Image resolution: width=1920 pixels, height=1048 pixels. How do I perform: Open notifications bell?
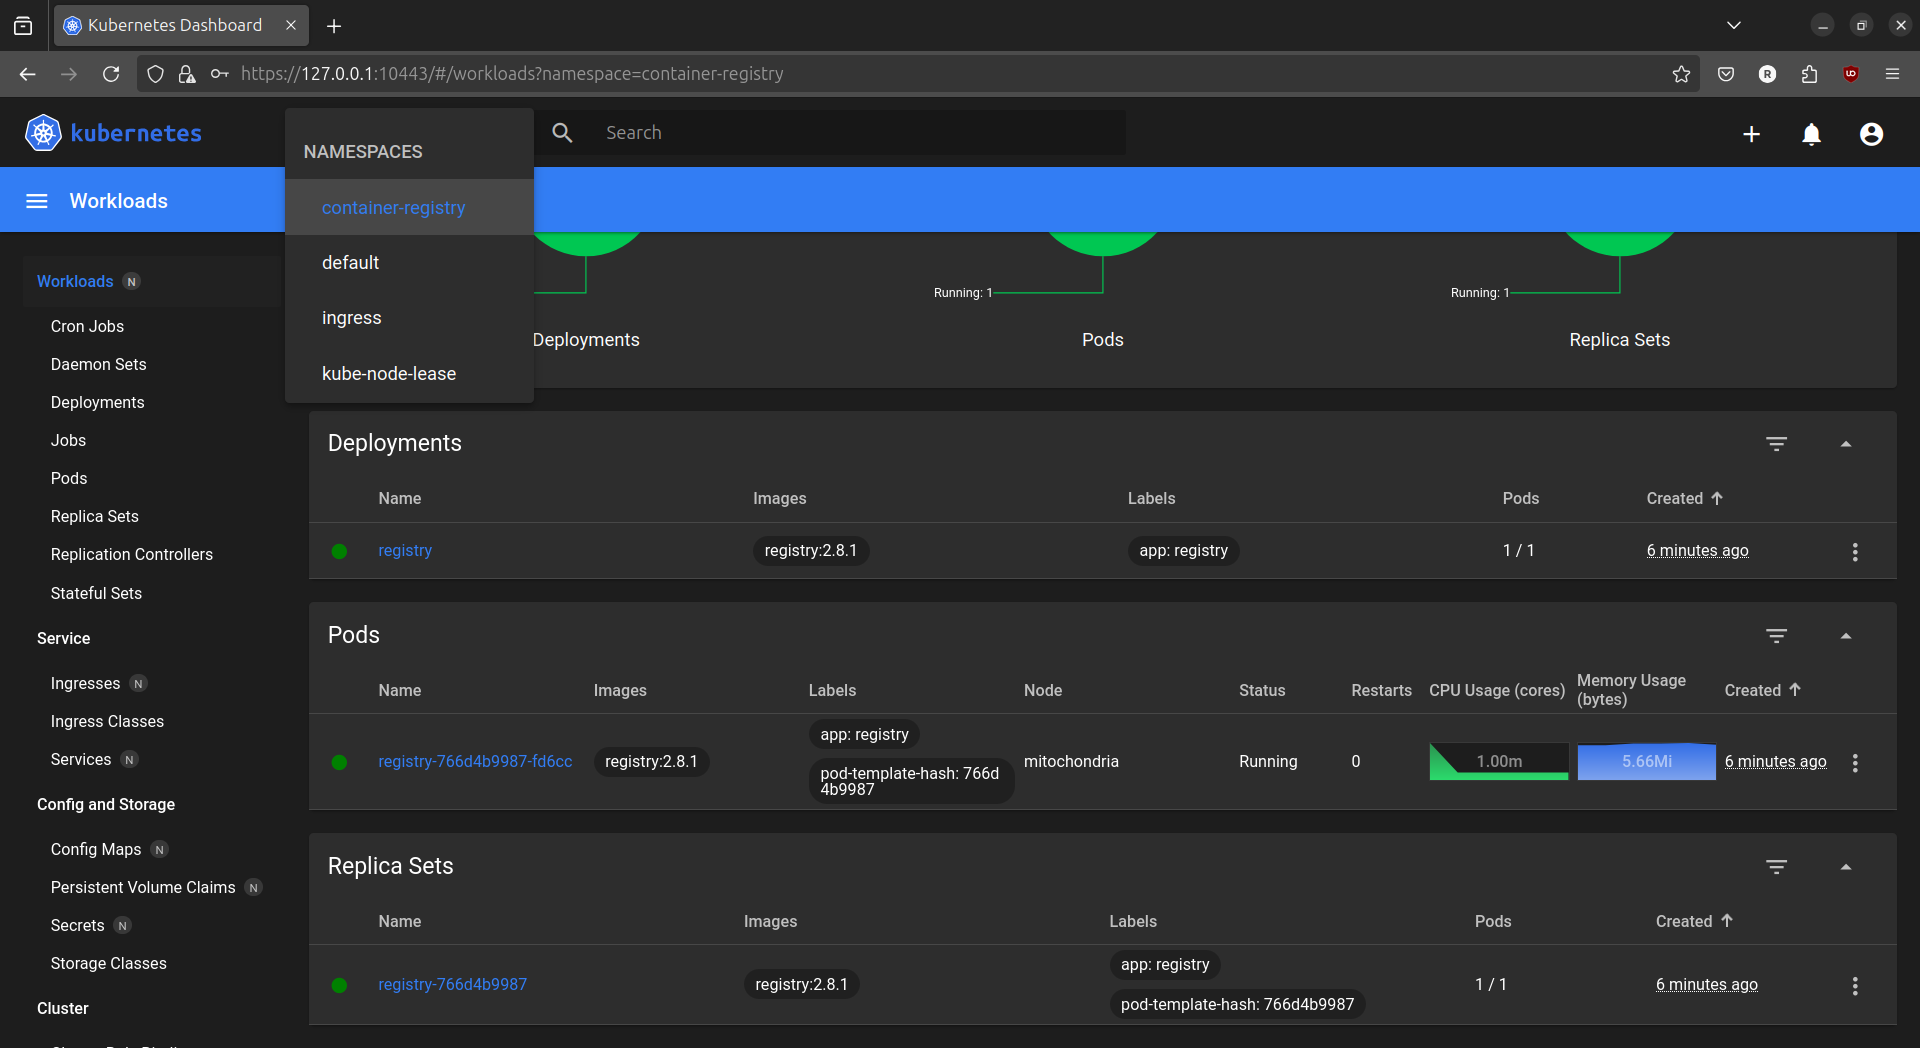(1811, 134)
